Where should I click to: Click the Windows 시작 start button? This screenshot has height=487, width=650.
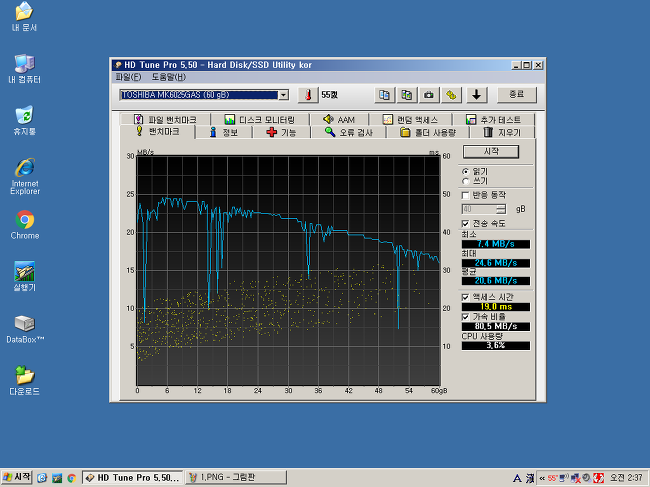click(17, 478)
